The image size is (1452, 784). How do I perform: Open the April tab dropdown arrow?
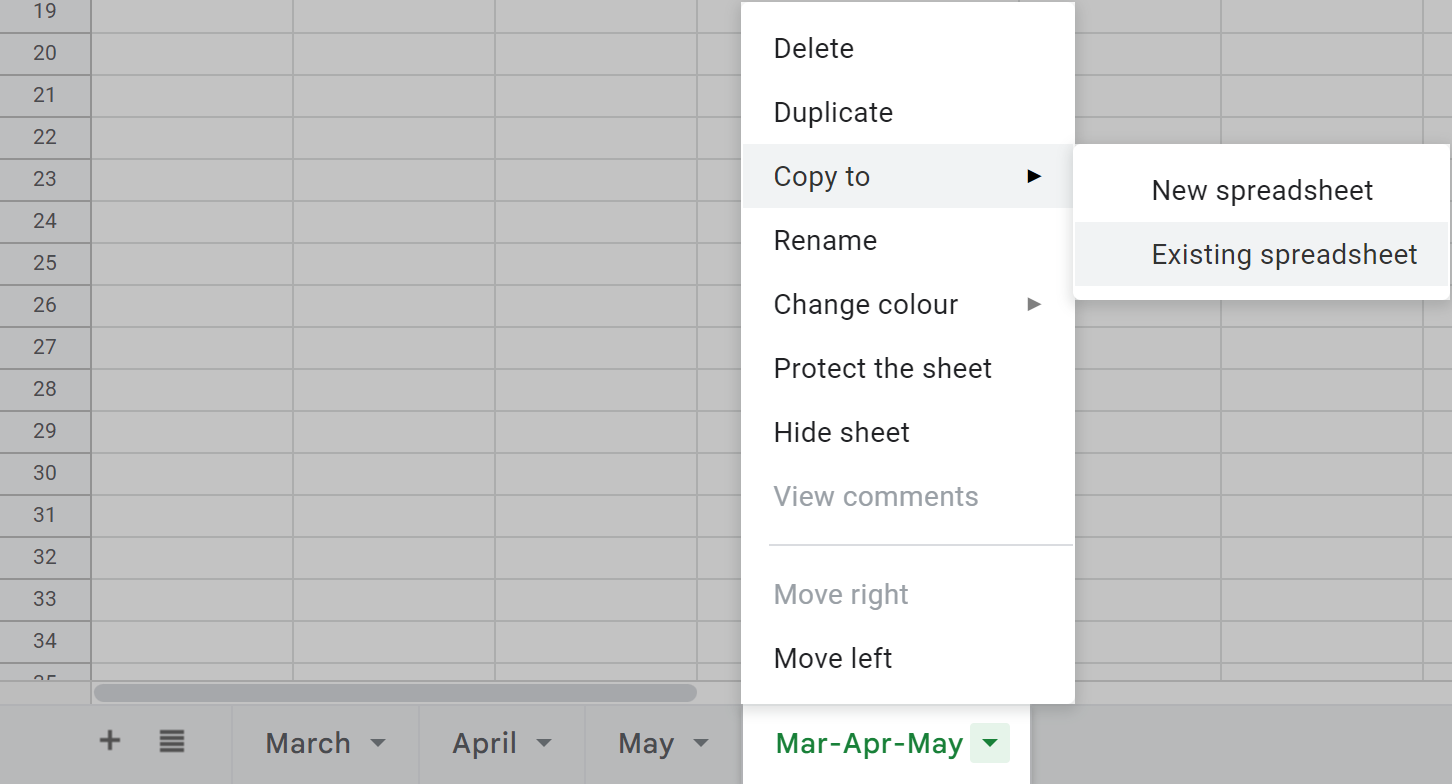coord(544,743)
